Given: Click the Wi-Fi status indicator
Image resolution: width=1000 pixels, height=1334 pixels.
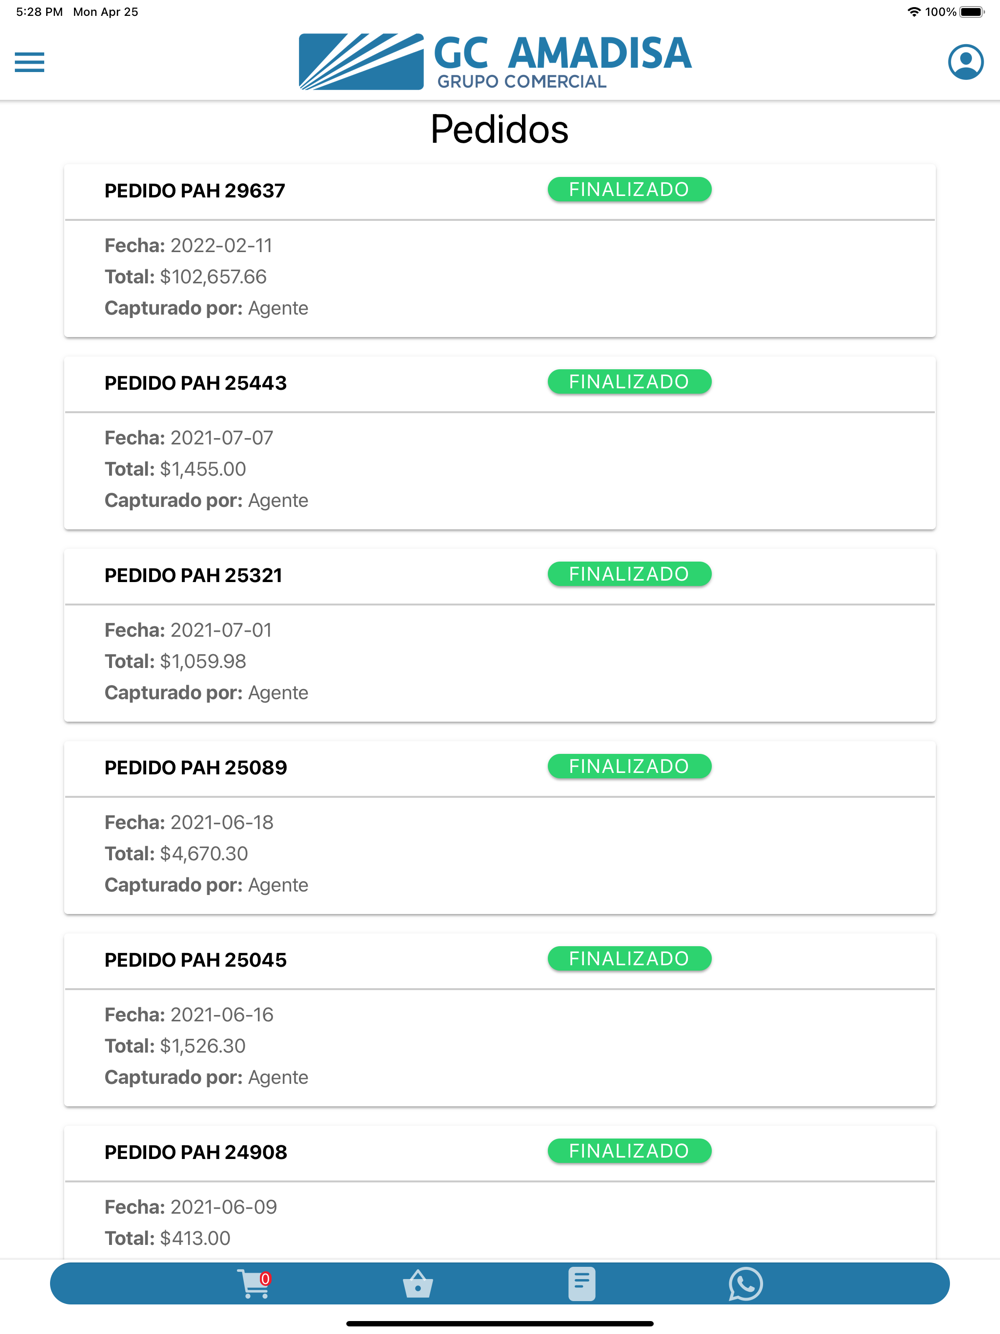Looking at the screenshot, I should click(x=914, y=12).
